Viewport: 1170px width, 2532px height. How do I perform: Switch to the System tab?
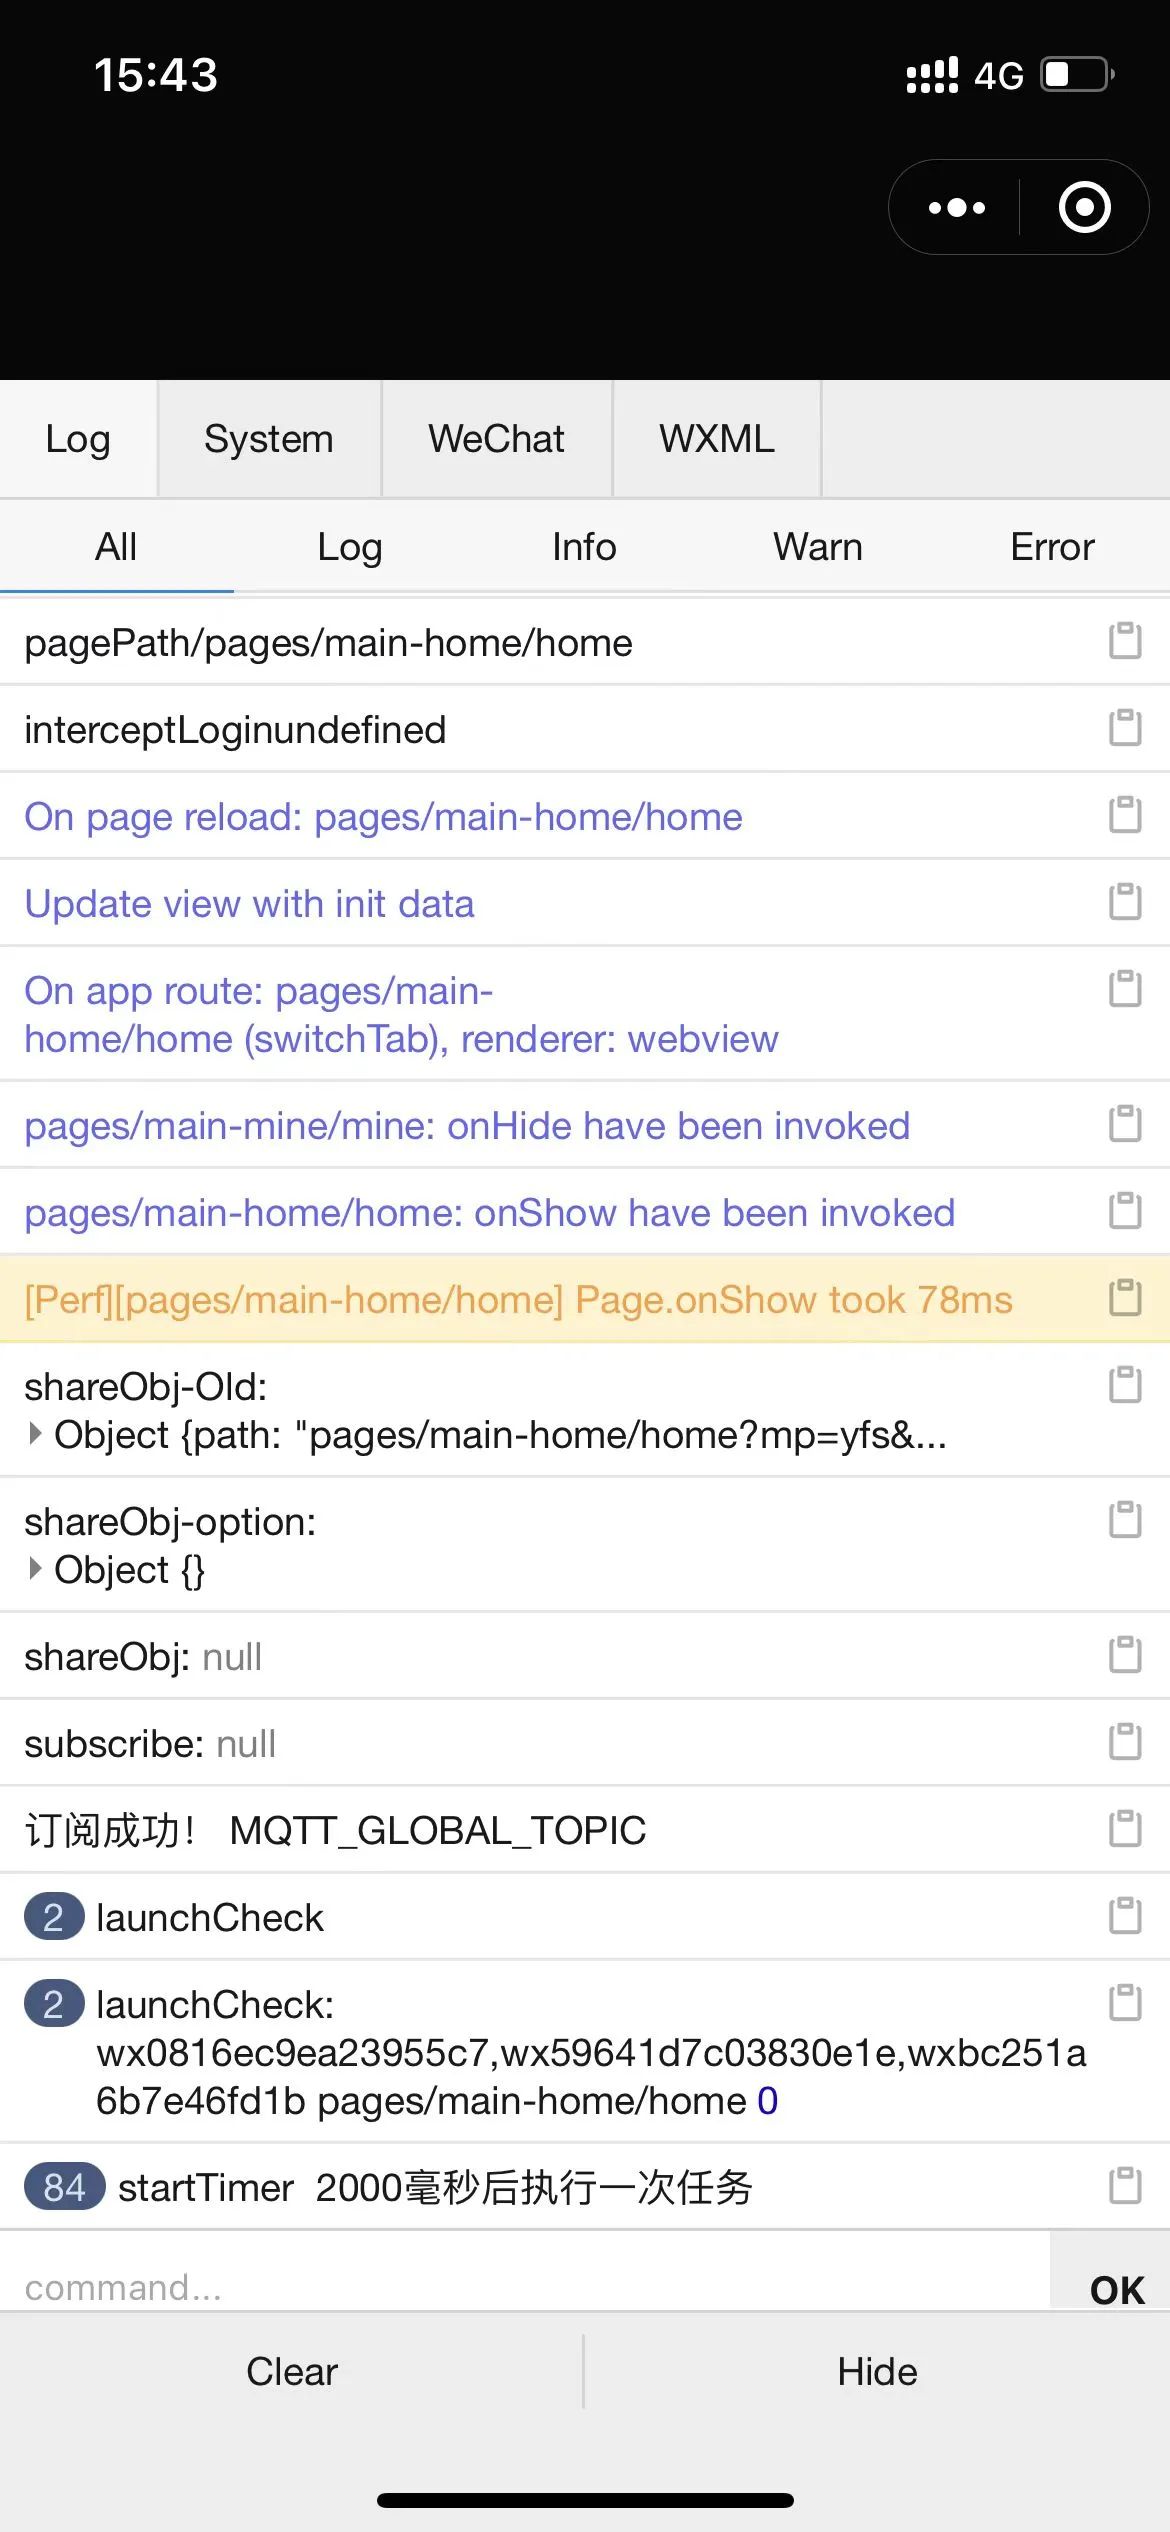[269, 439]
